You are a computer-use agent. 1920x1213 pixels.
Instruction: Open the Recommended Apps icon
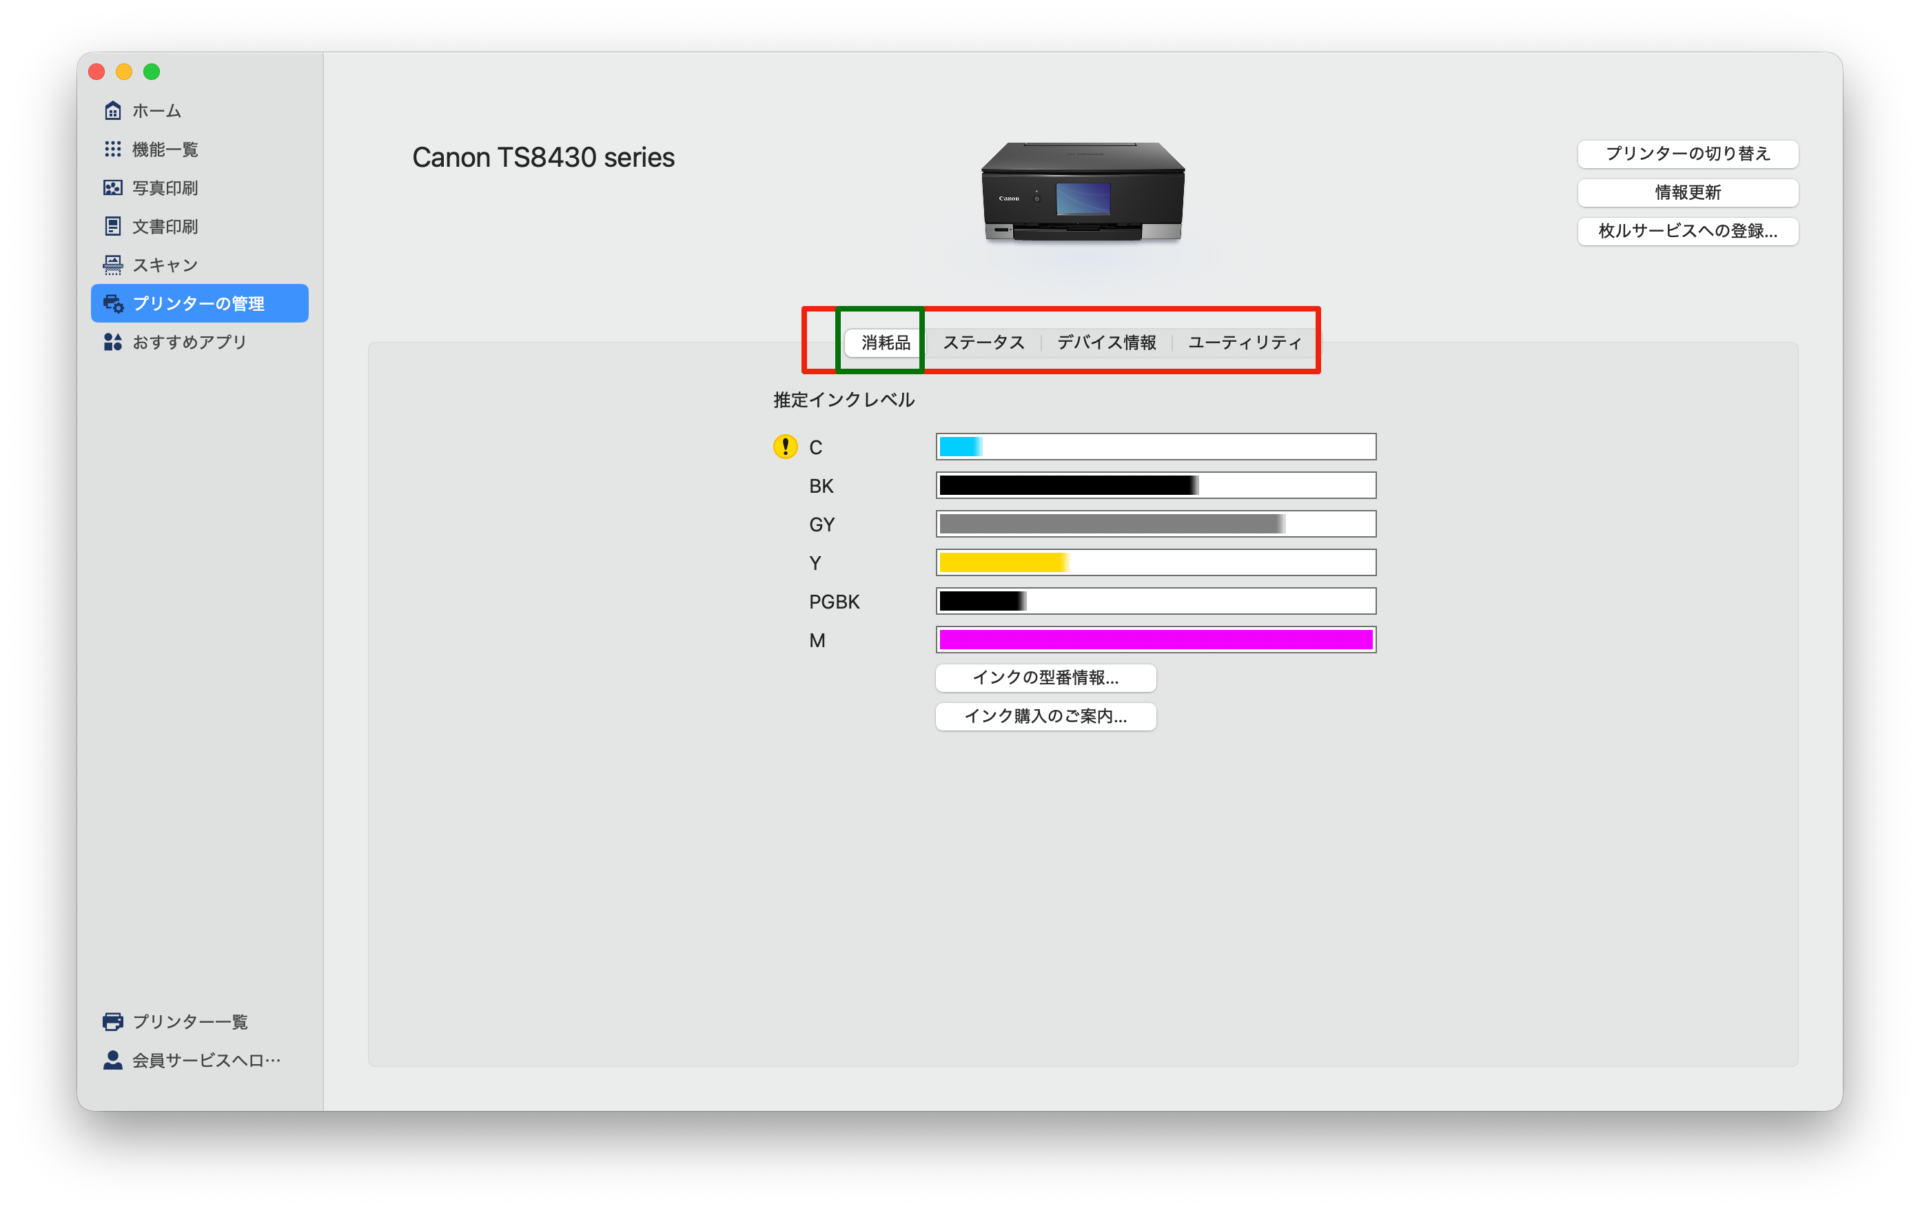[113, 342]
